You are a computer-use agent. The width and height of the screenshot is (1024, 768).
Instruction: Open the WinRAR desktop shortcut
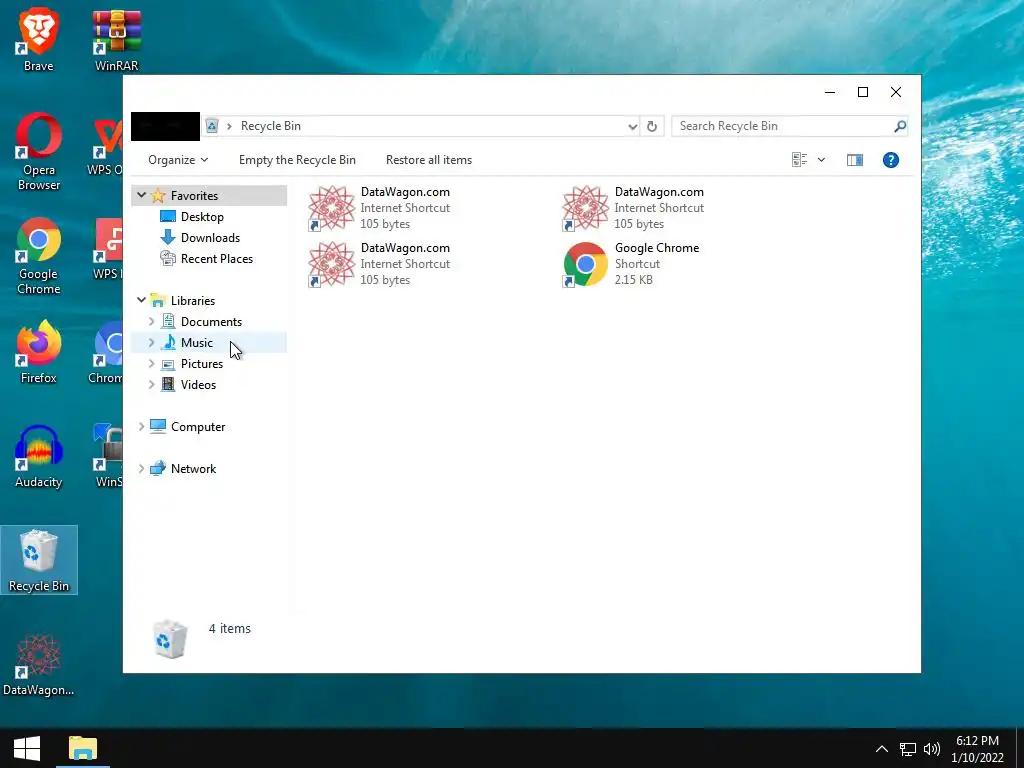[116, 40]
